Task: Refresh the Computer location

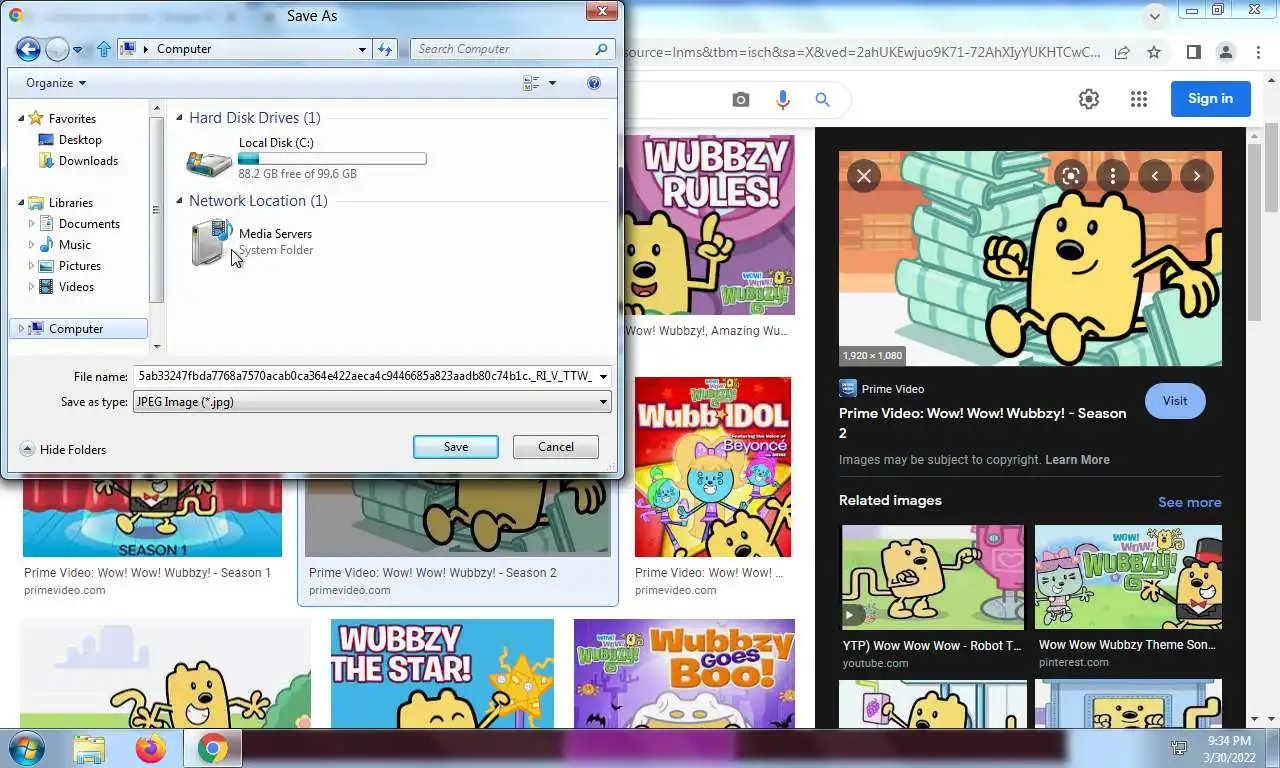Action: (385, 49)
